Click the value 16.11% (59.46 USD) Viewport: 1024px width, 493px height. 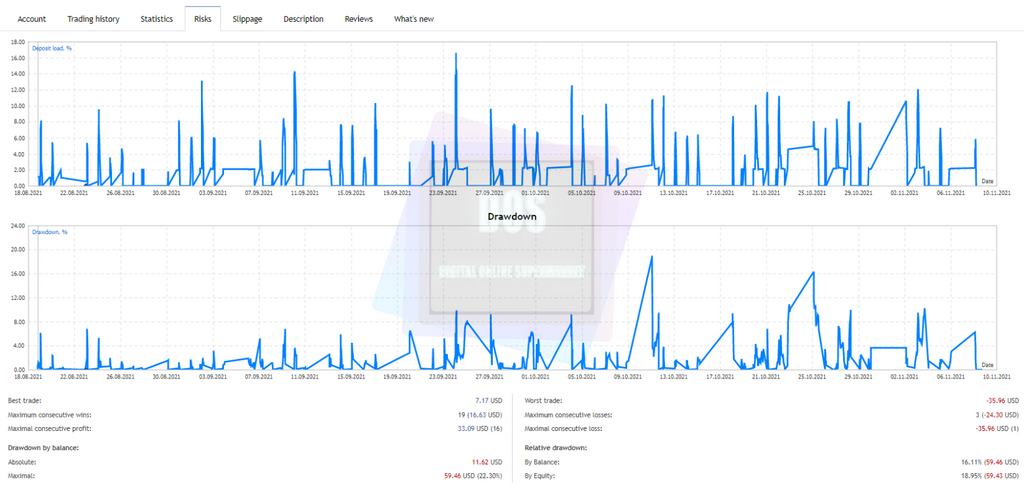point(989,462)
